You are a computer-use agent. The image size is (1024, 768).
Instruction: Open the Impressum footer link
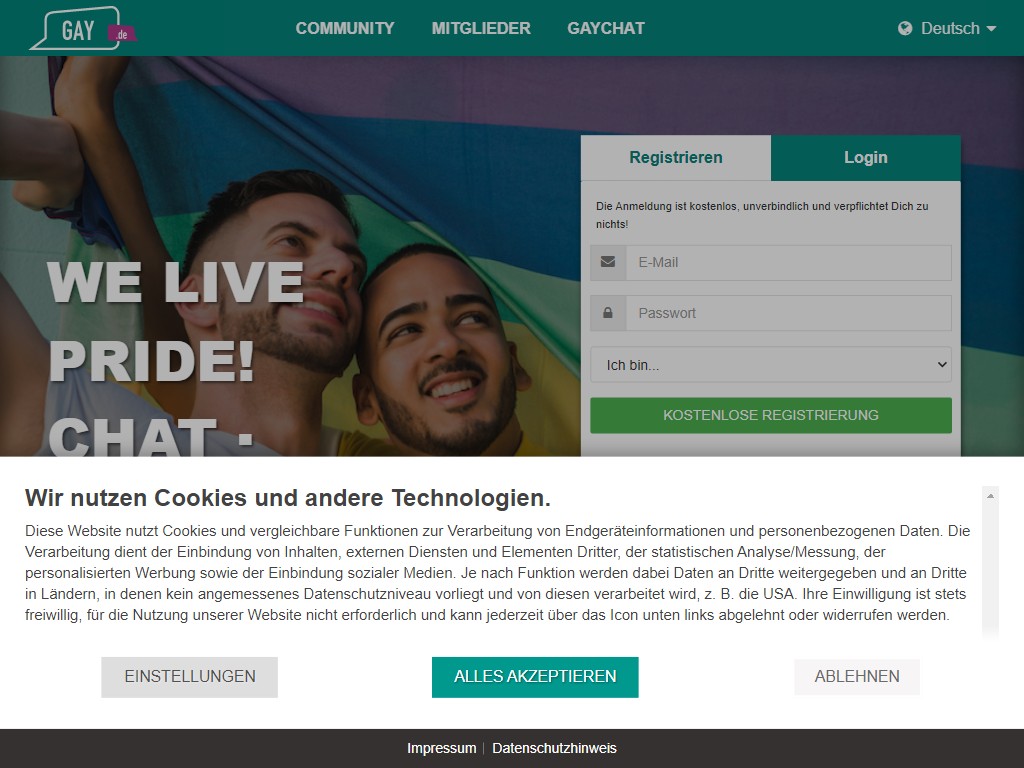pos(441,748)
